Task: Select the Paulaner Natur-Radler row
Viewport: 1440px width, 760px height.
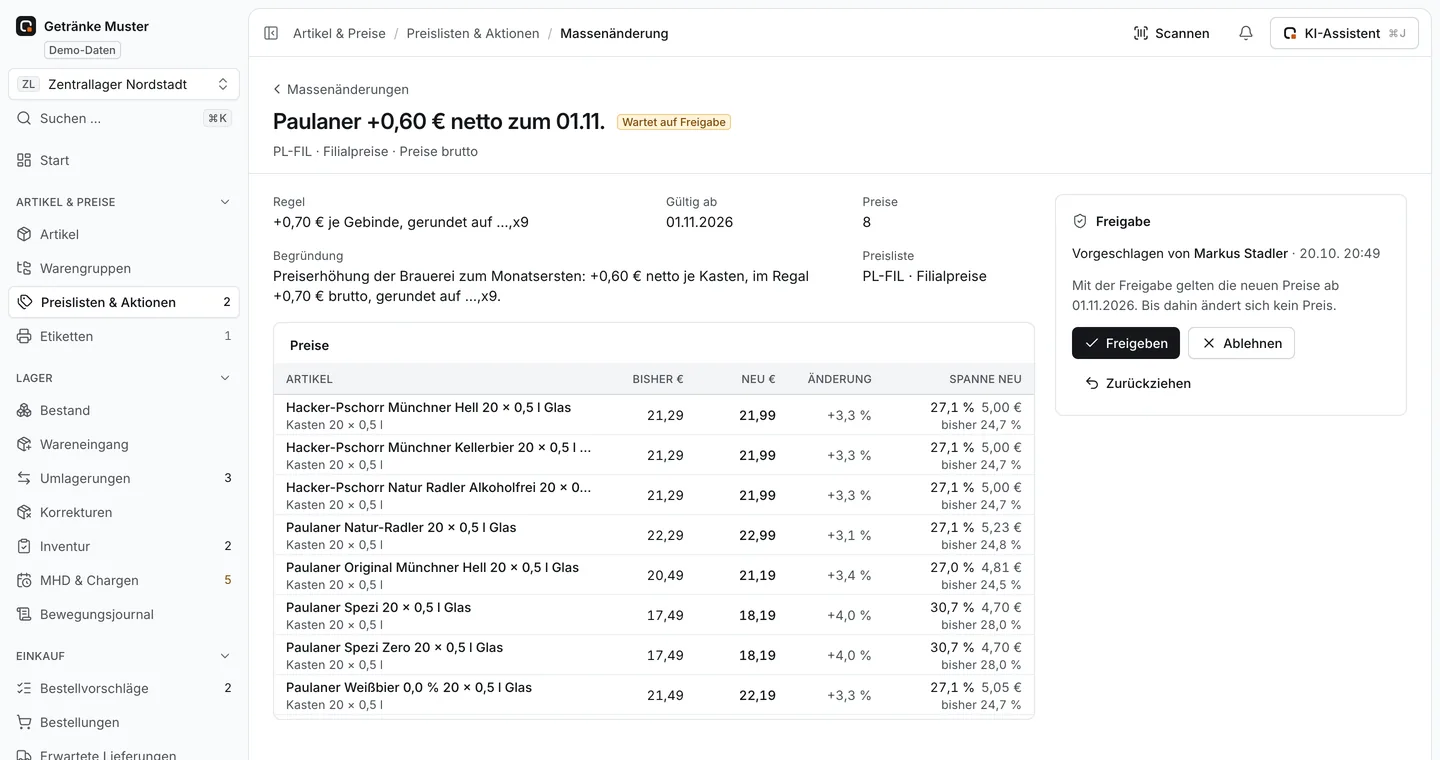Action: point(654,535)
